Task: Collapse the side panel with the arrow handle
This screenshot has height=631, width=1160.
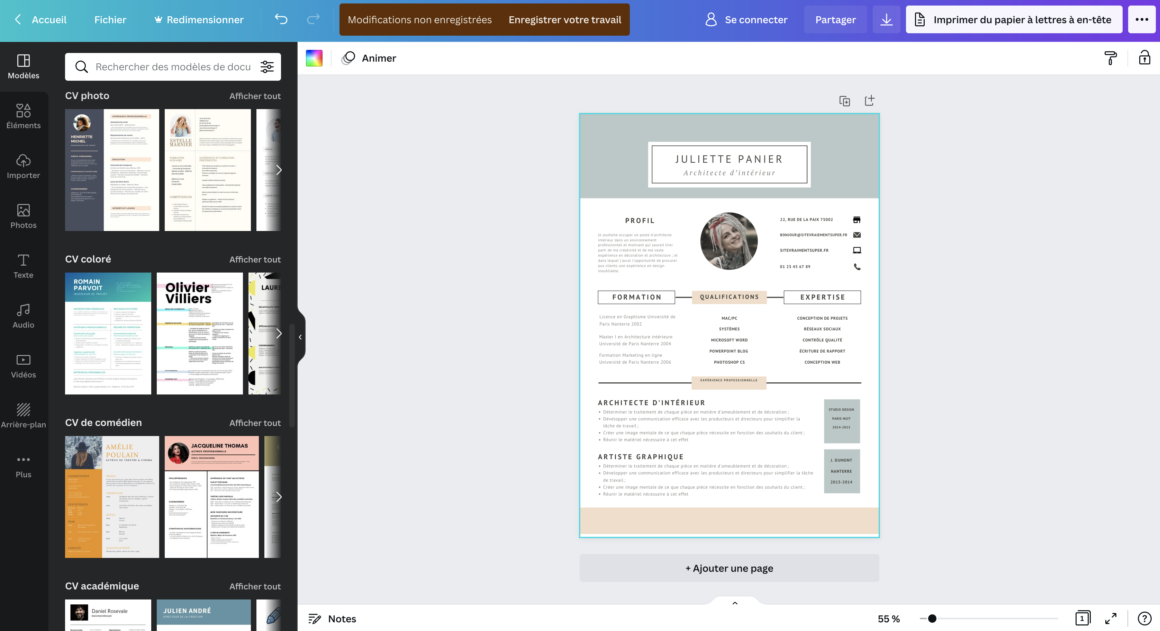Action: [300, 337]
